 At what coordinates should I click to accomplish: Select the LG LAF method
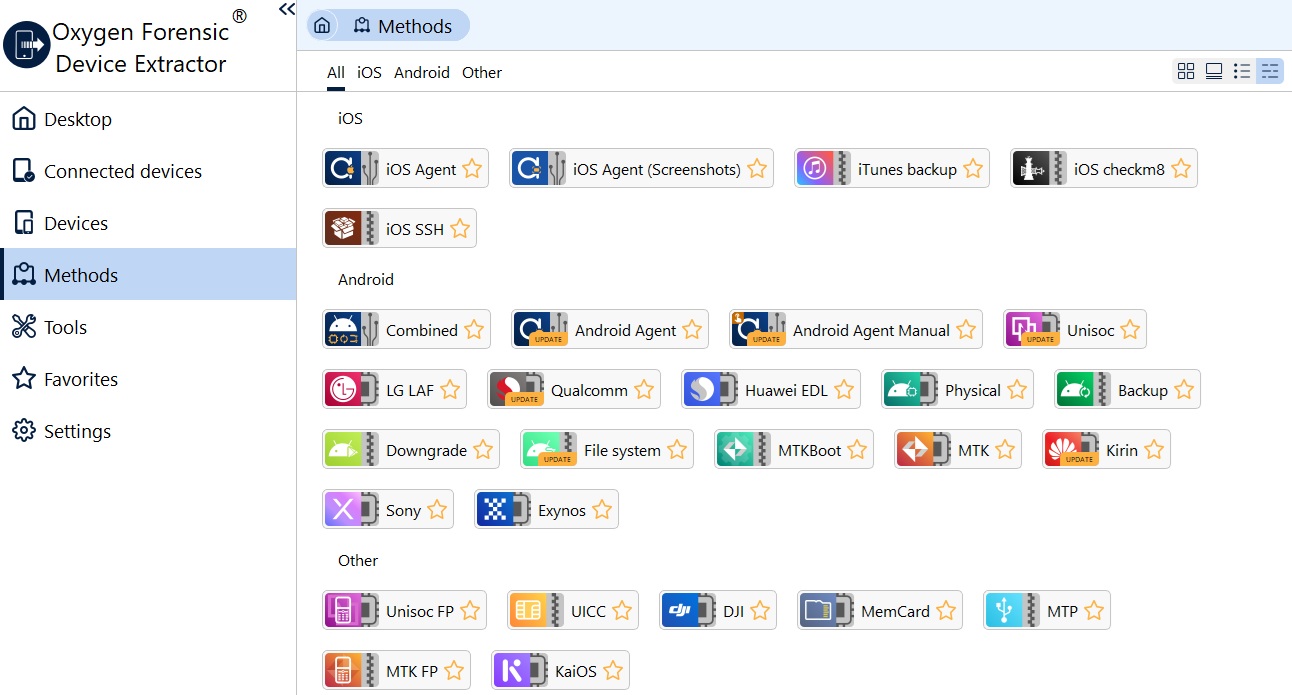click(x=394, y=390)
